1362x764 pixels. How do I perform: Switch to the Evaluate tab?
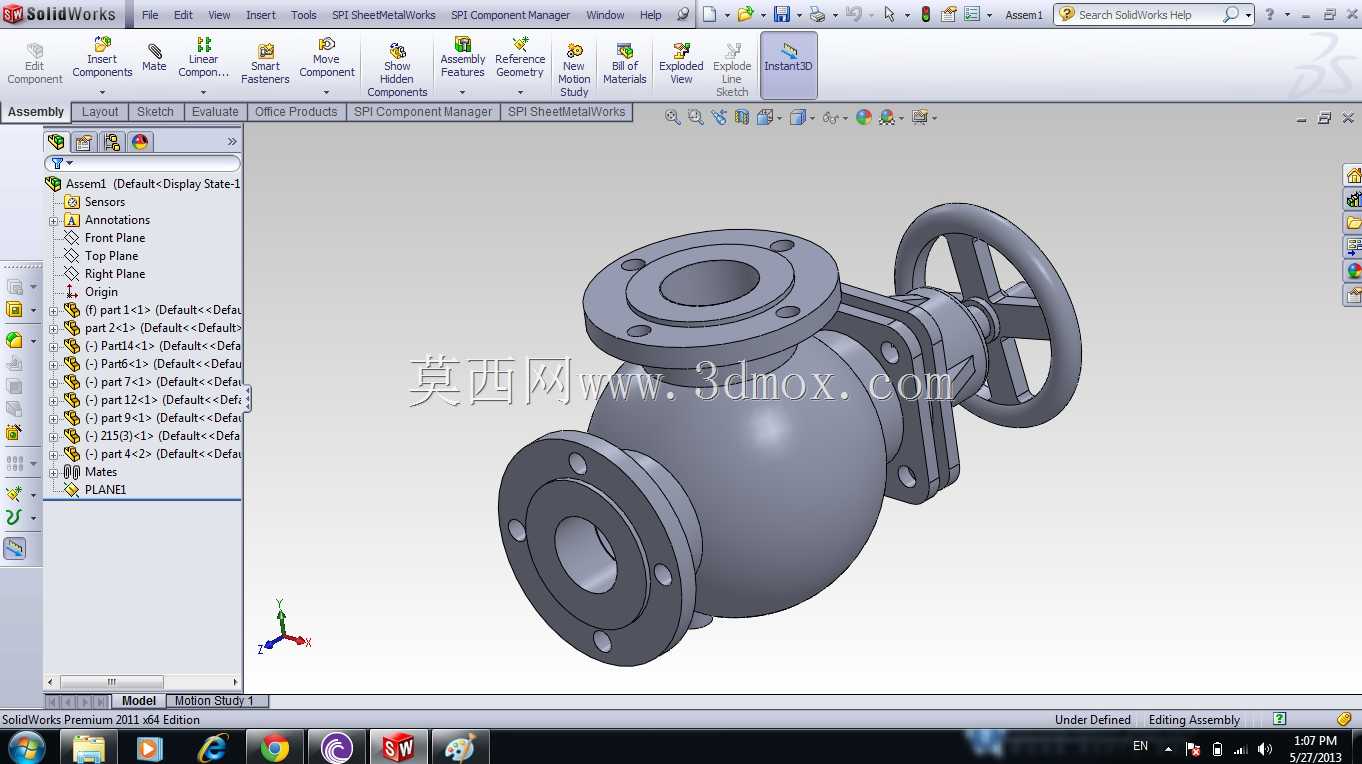pos(215,112)
